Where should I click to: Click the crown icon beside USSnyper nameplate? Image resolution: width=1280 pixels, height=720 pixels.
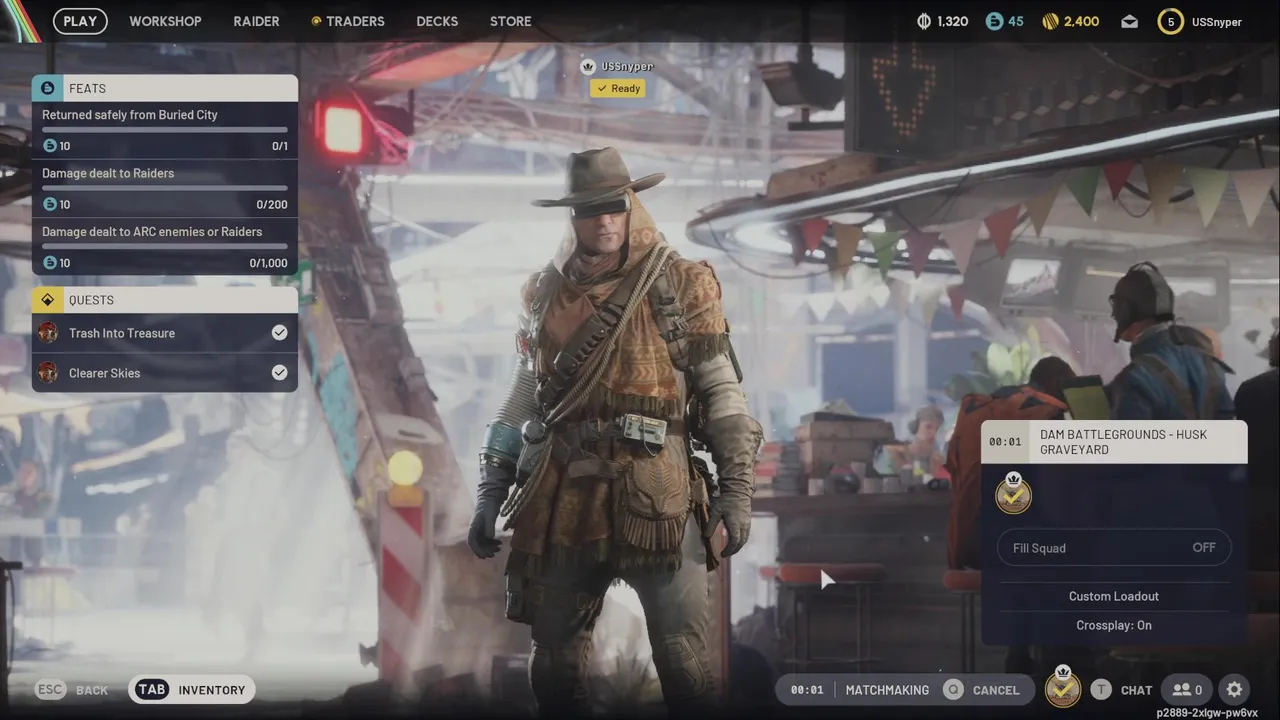pyautogui.click(x=588, y=67)
